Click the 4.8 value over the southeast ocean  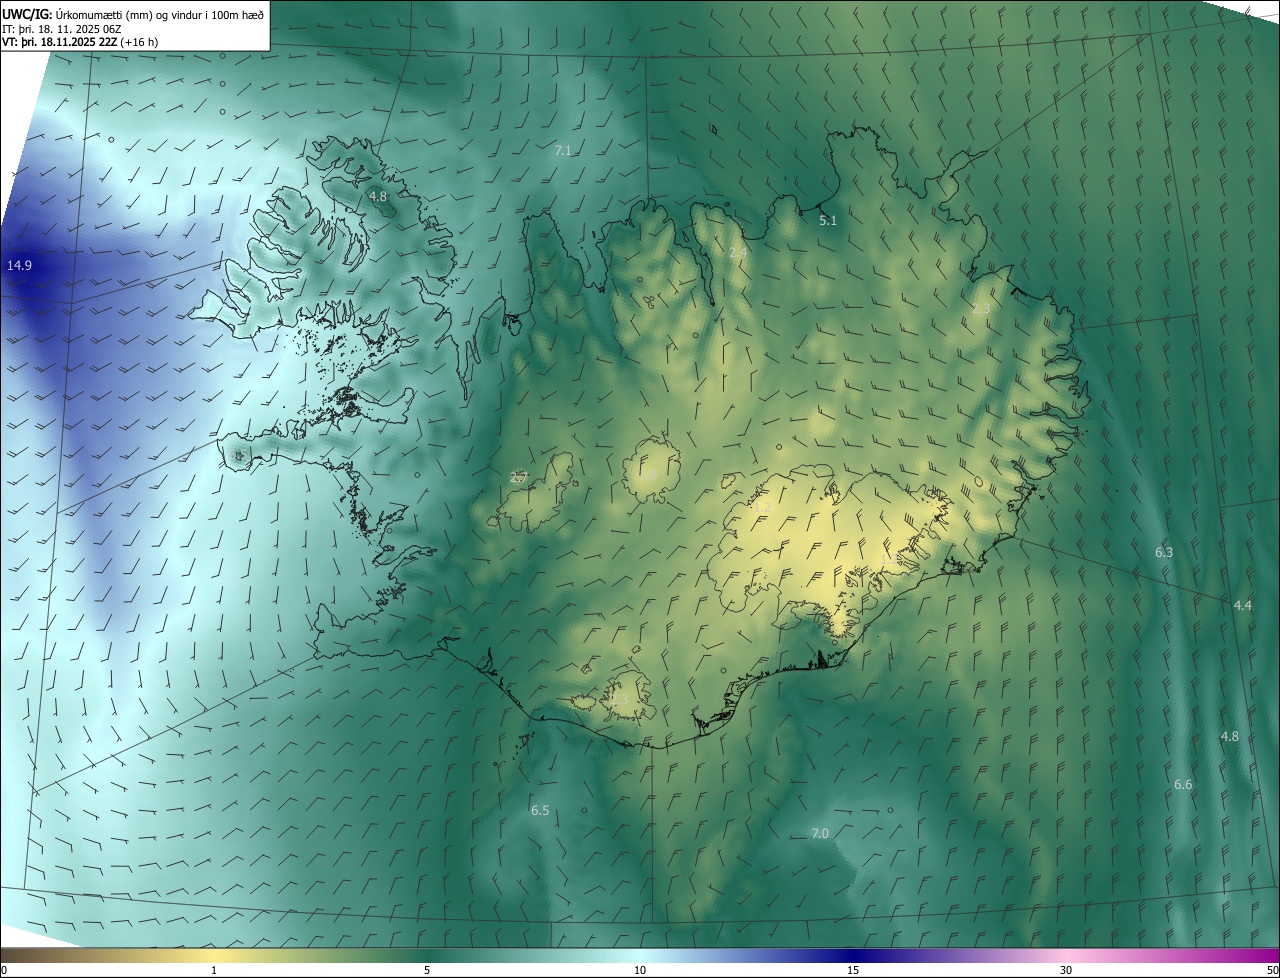(1230, 736)
